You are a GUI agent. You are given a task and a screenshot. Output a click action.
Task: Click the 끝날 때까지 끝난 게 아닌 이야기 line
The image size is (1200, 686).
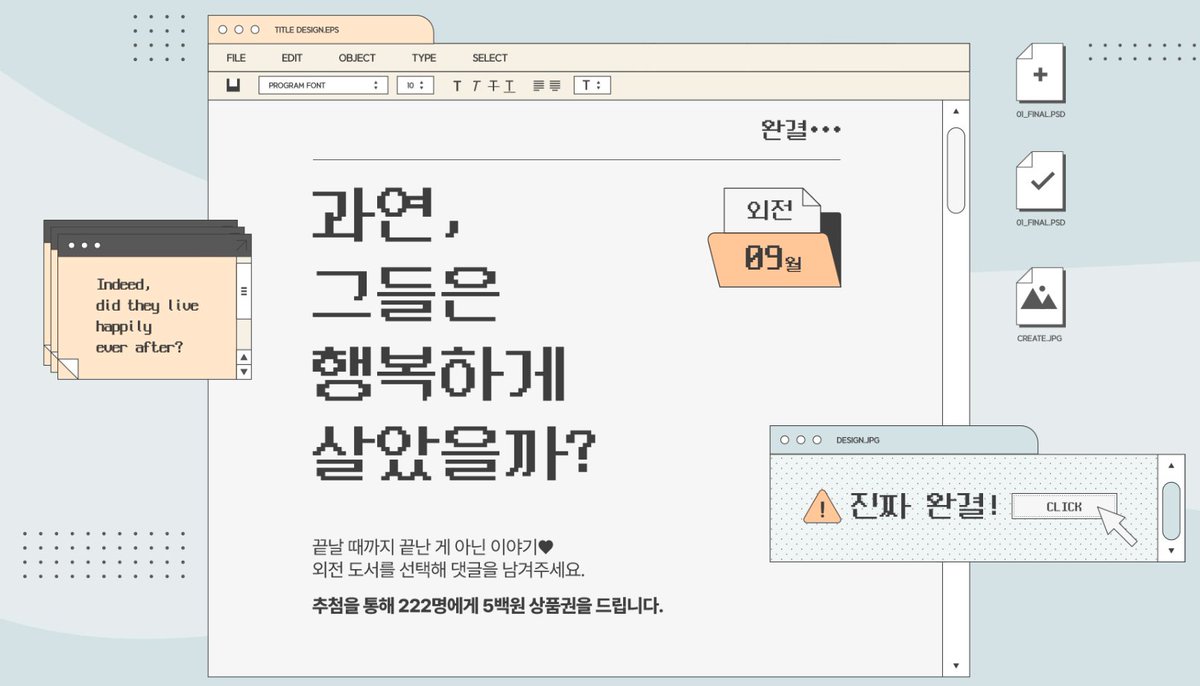(x=432, y=547)
